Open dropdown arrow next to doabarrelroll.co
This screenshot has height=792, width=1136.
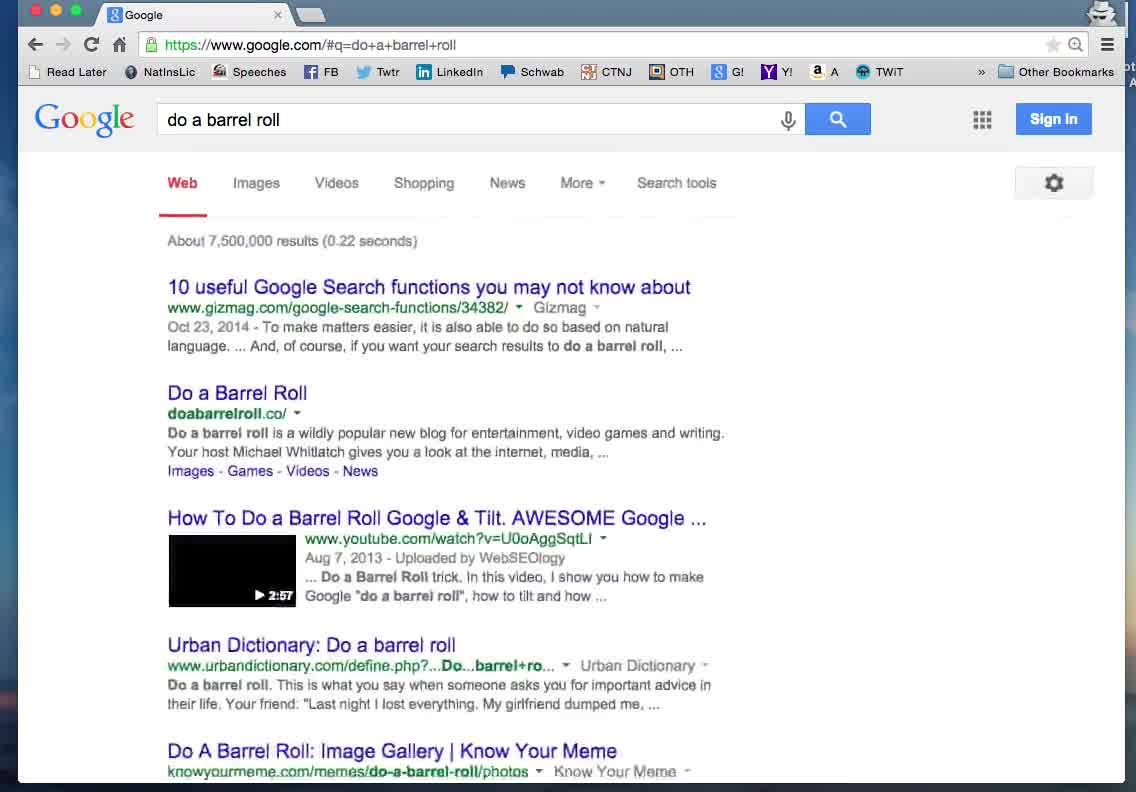297,413
